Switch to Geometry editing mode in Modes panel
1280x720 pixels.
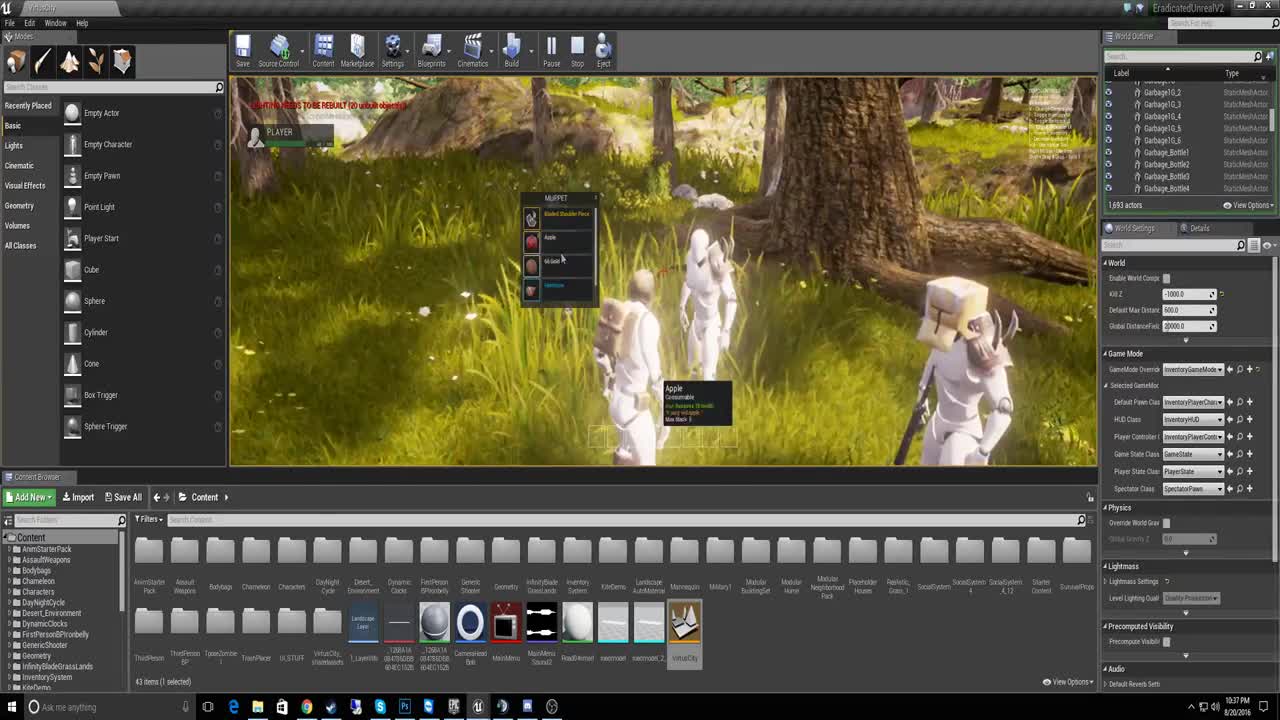pyautogui.click(x=121, y=61)
